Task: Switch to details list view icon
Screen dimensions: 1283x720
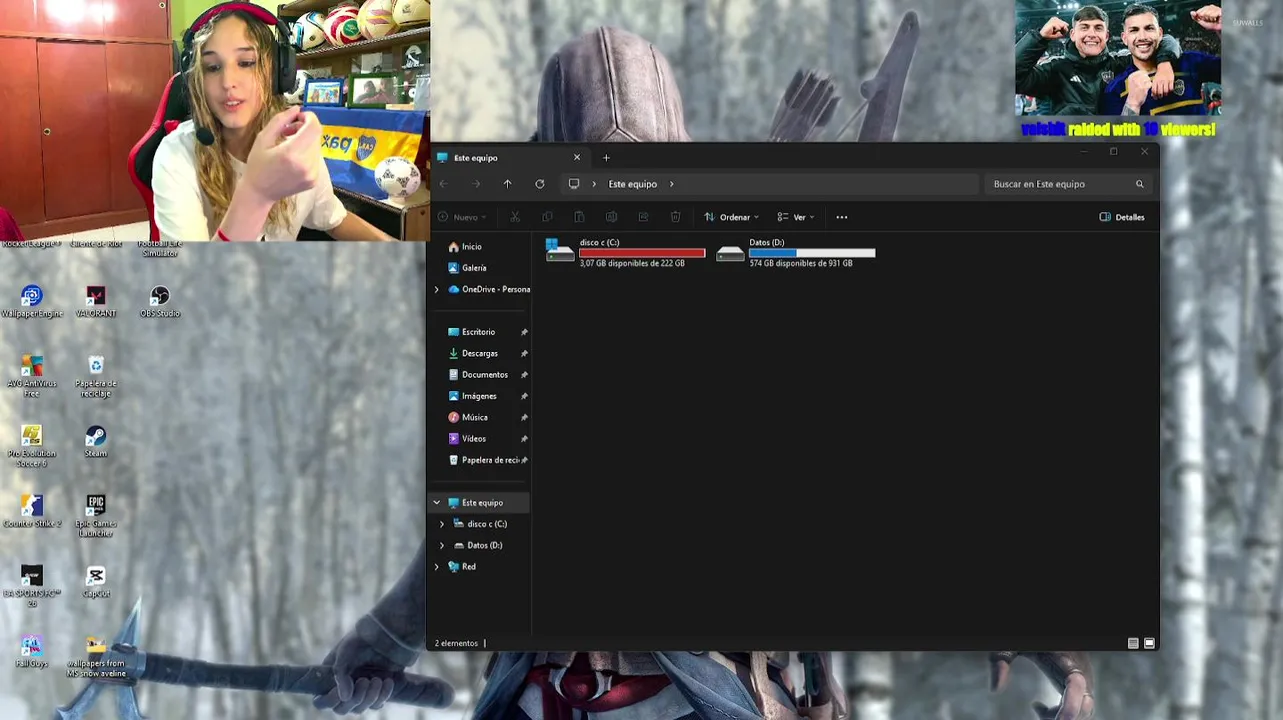Action: point(1133,643)
